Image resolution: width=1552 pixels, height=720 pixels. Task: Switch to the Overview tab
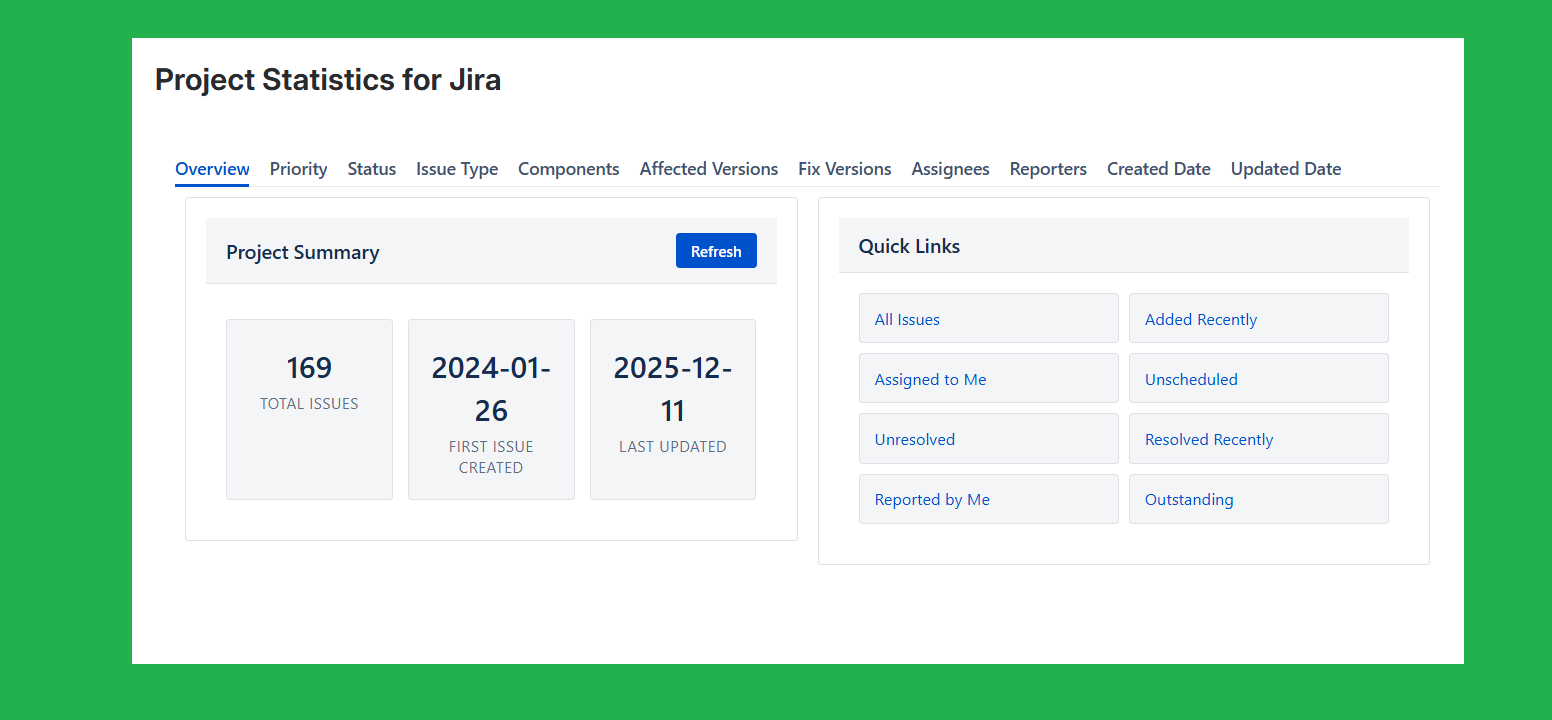[212, 169]
